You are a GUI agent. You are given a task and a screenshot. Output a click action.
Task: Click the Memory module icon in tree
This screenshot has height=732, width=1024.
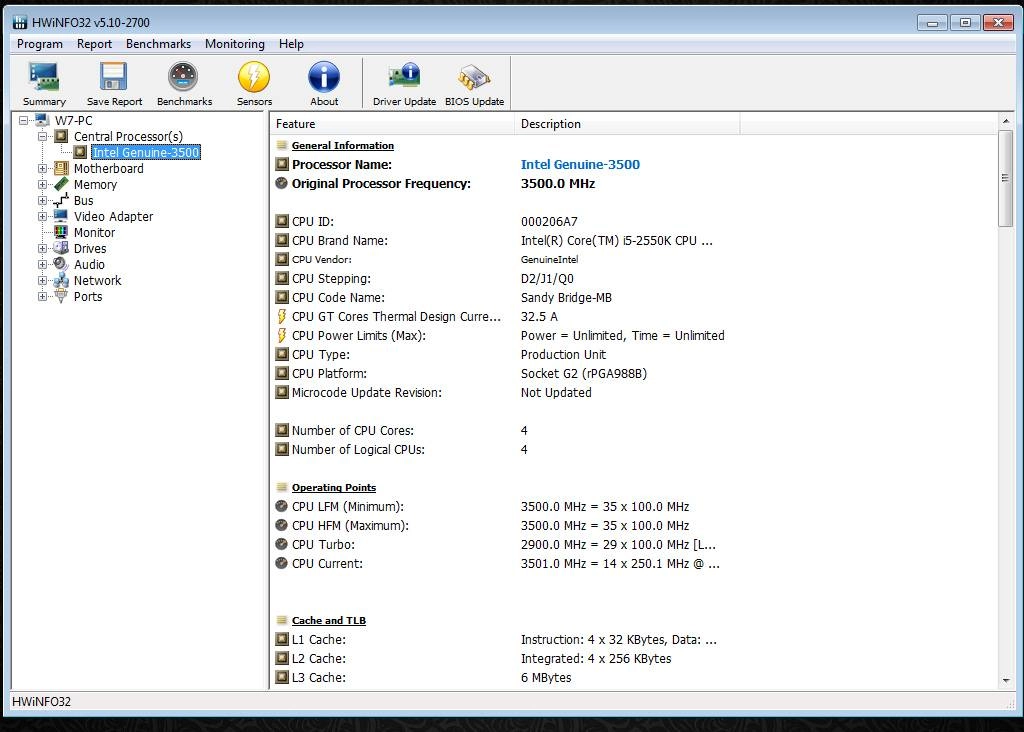61,184
